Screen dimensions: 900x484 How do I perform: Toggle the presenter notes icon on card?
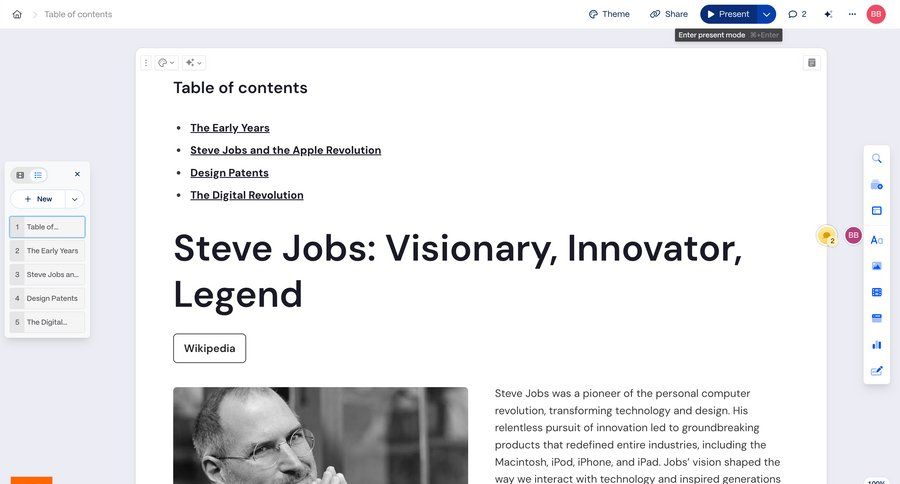[x=811, y=62]
